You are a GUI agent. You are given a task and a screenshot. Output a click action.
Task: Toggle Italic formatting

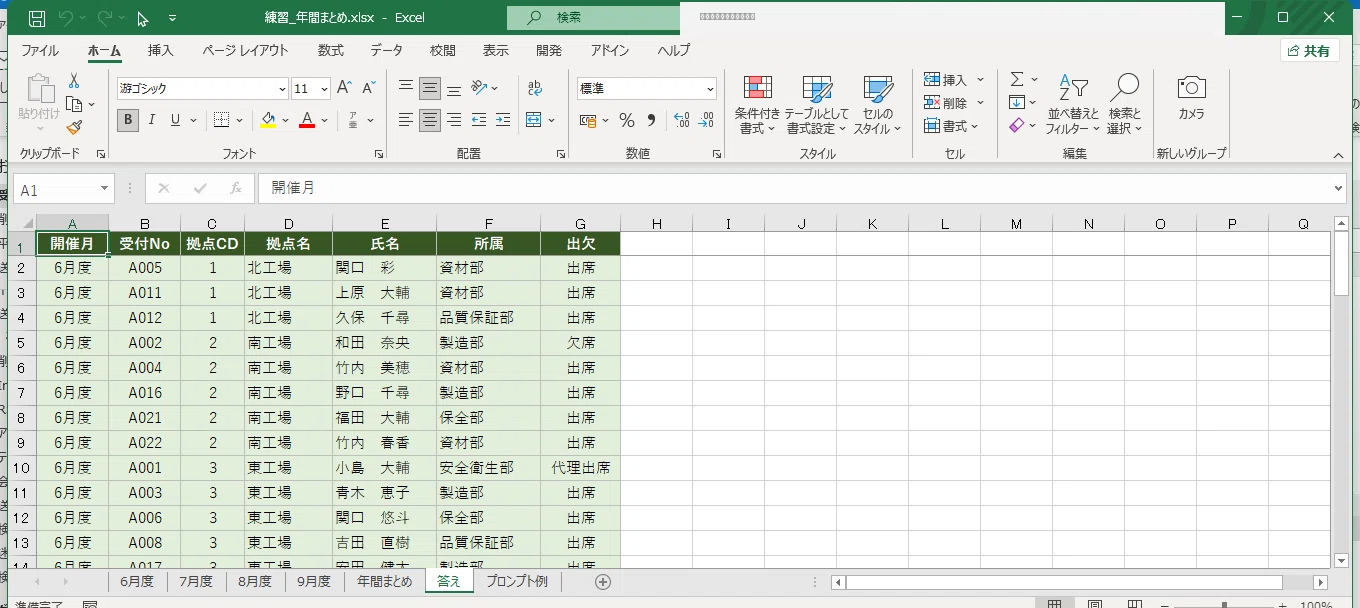coord(152,120)
